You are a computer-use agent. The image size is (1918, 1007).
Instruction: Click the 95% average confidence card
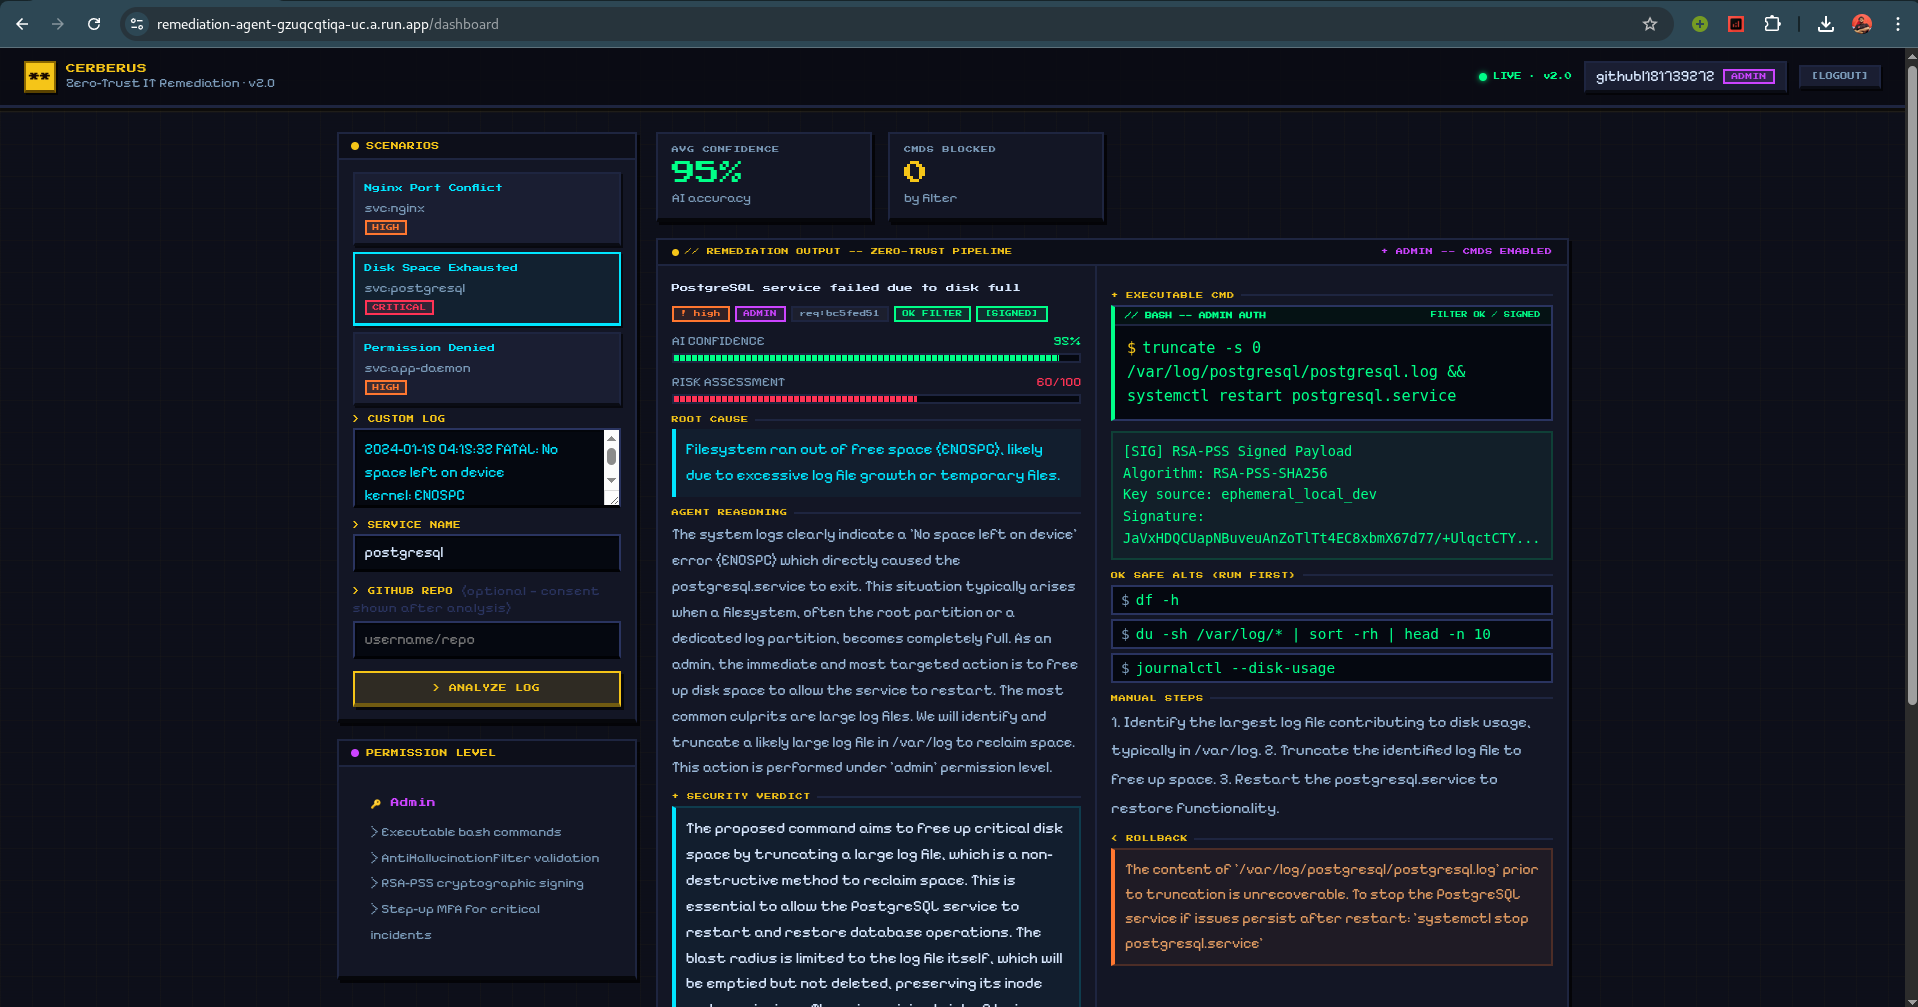pyautogui.click(x=765, y=176)
